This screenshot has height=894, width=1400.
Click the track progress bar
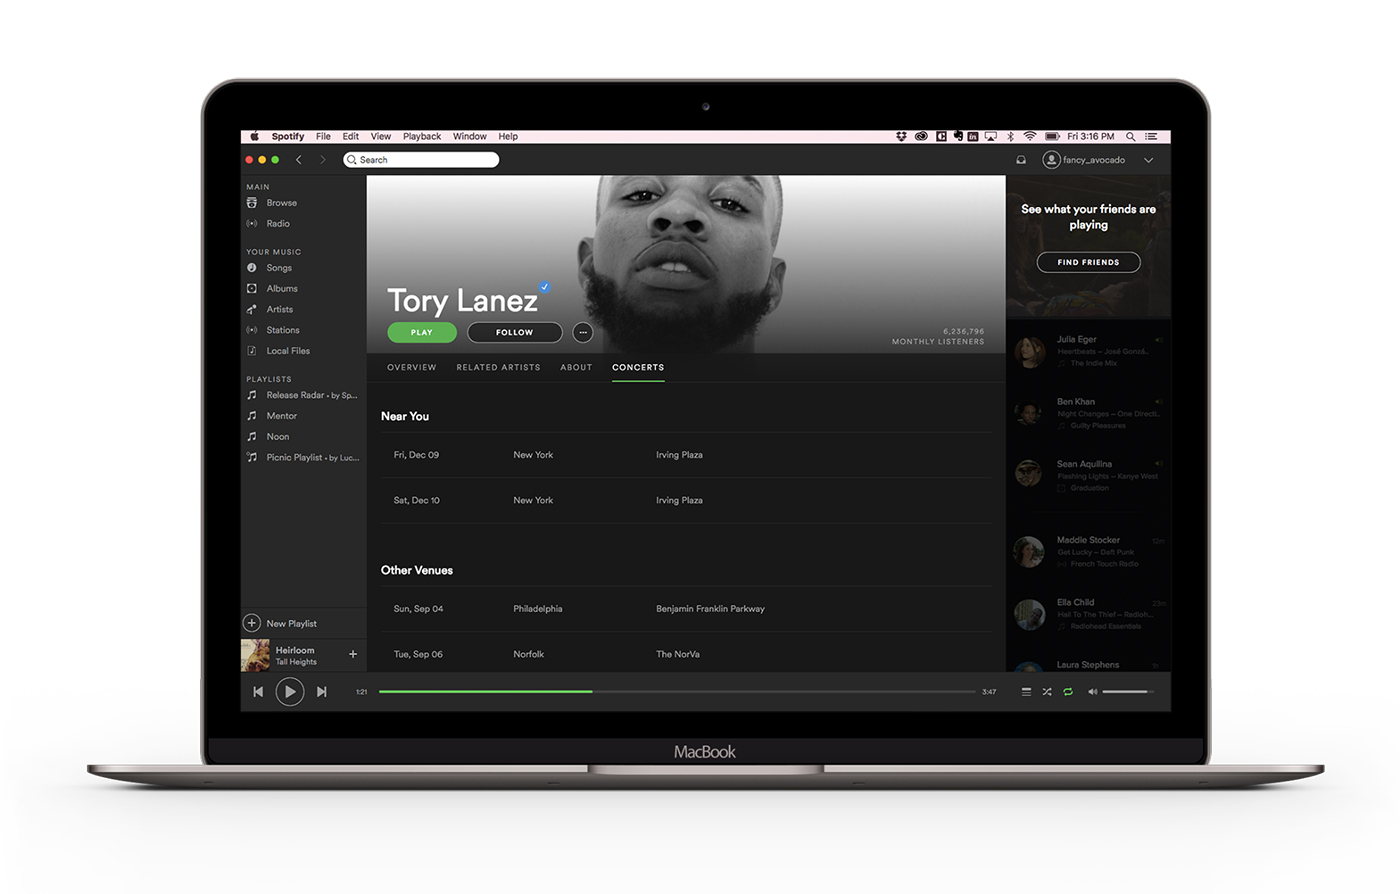tap(677, 691)
